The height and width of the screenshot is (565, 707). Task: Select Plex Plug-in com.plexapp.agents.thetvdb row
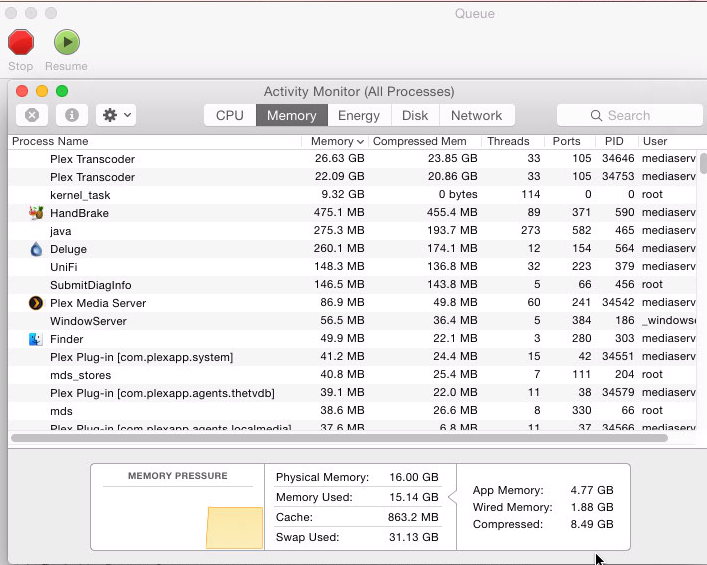point(352,393)
